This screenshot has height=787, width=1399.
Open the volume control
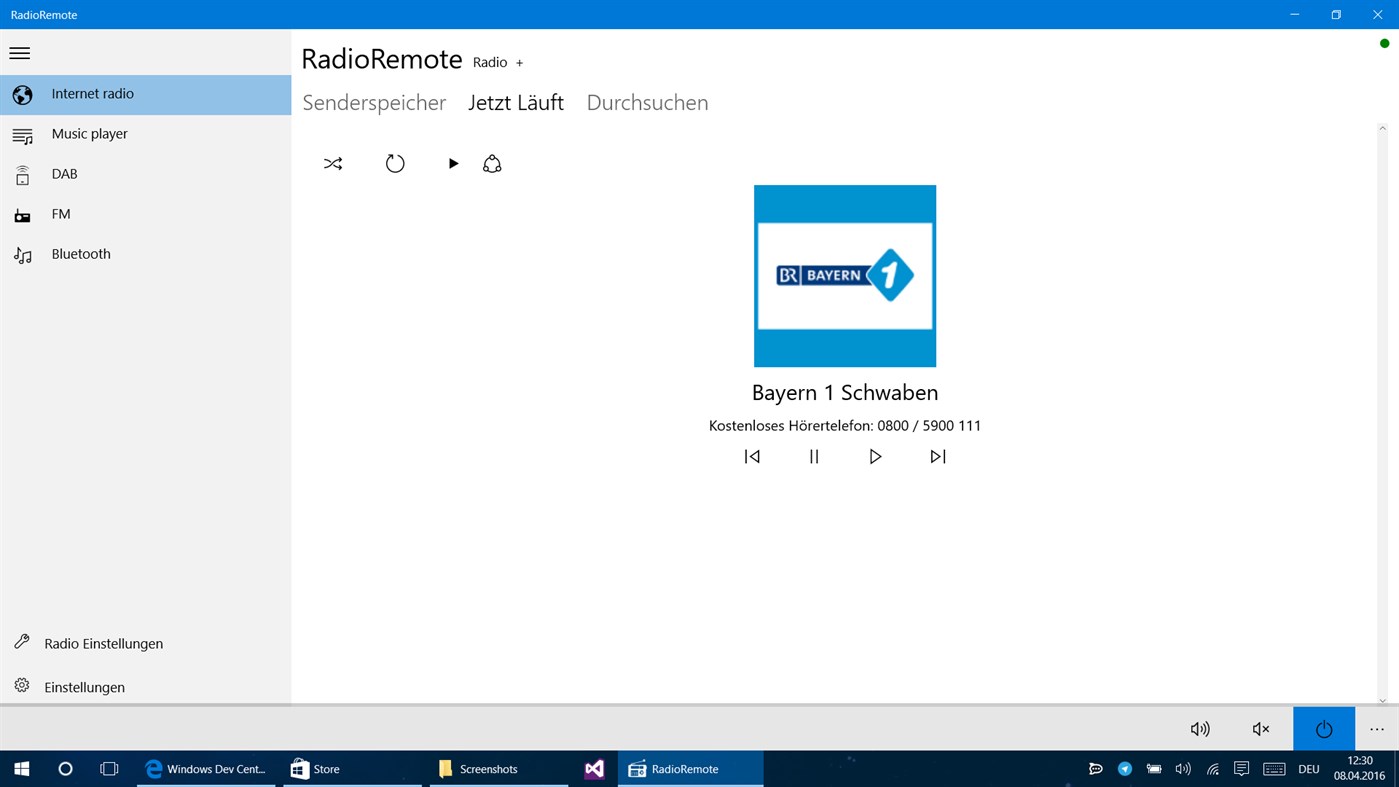1199,728
